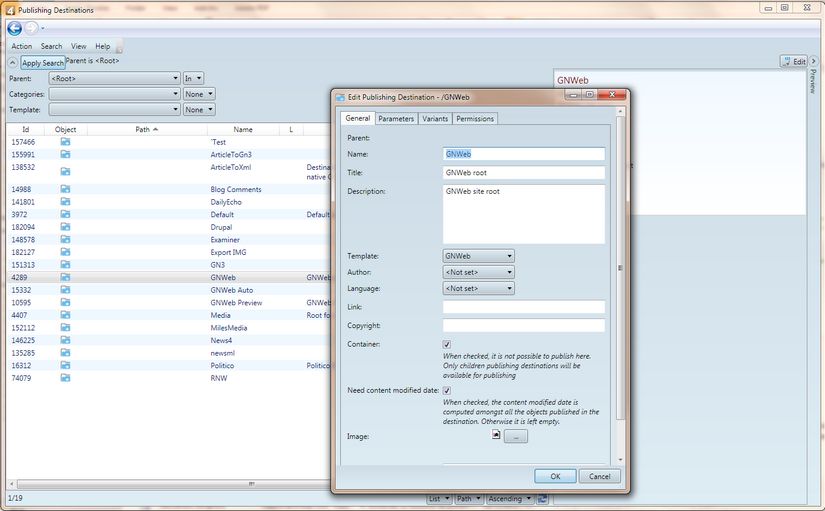Click the Title field containing GNWeb root
The height and width of the screenshot is (511, 825).
(x=524, y=173)
